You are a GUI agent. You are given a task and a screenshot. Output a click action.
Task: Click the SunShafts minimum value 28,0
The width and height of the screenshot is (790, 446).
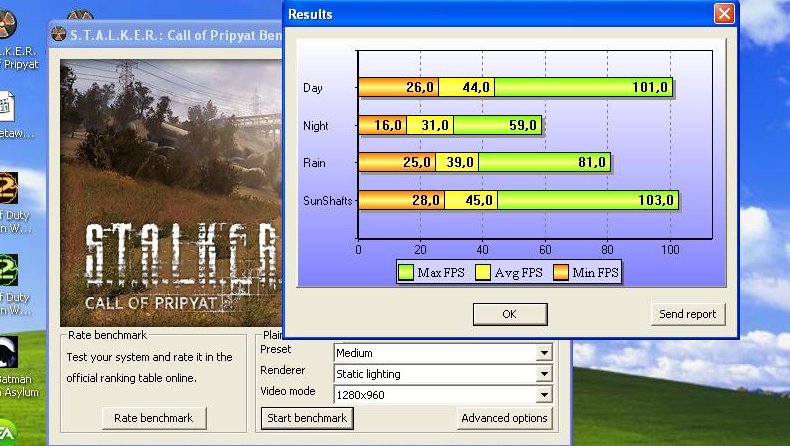tap(426, 200)
